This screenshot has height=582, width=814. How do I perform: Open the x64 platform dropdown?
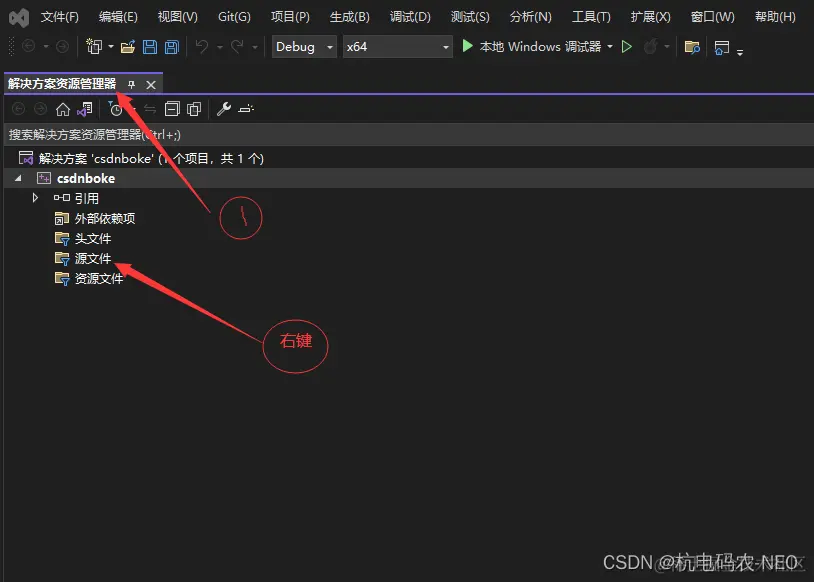click(x=397, y=47)
